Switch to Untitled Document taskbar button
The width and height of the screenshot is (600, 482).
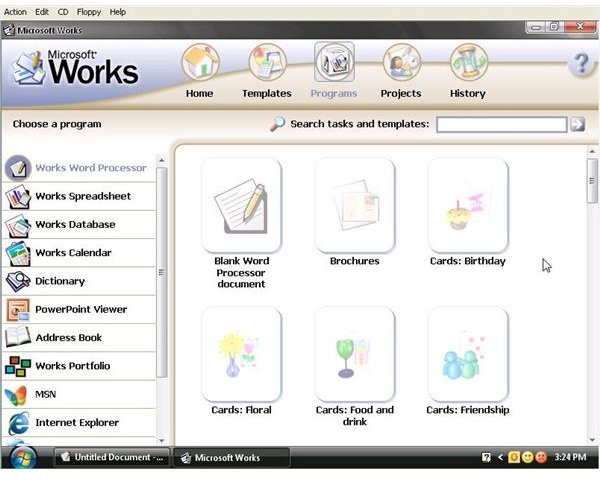click(x=112, y=457)
